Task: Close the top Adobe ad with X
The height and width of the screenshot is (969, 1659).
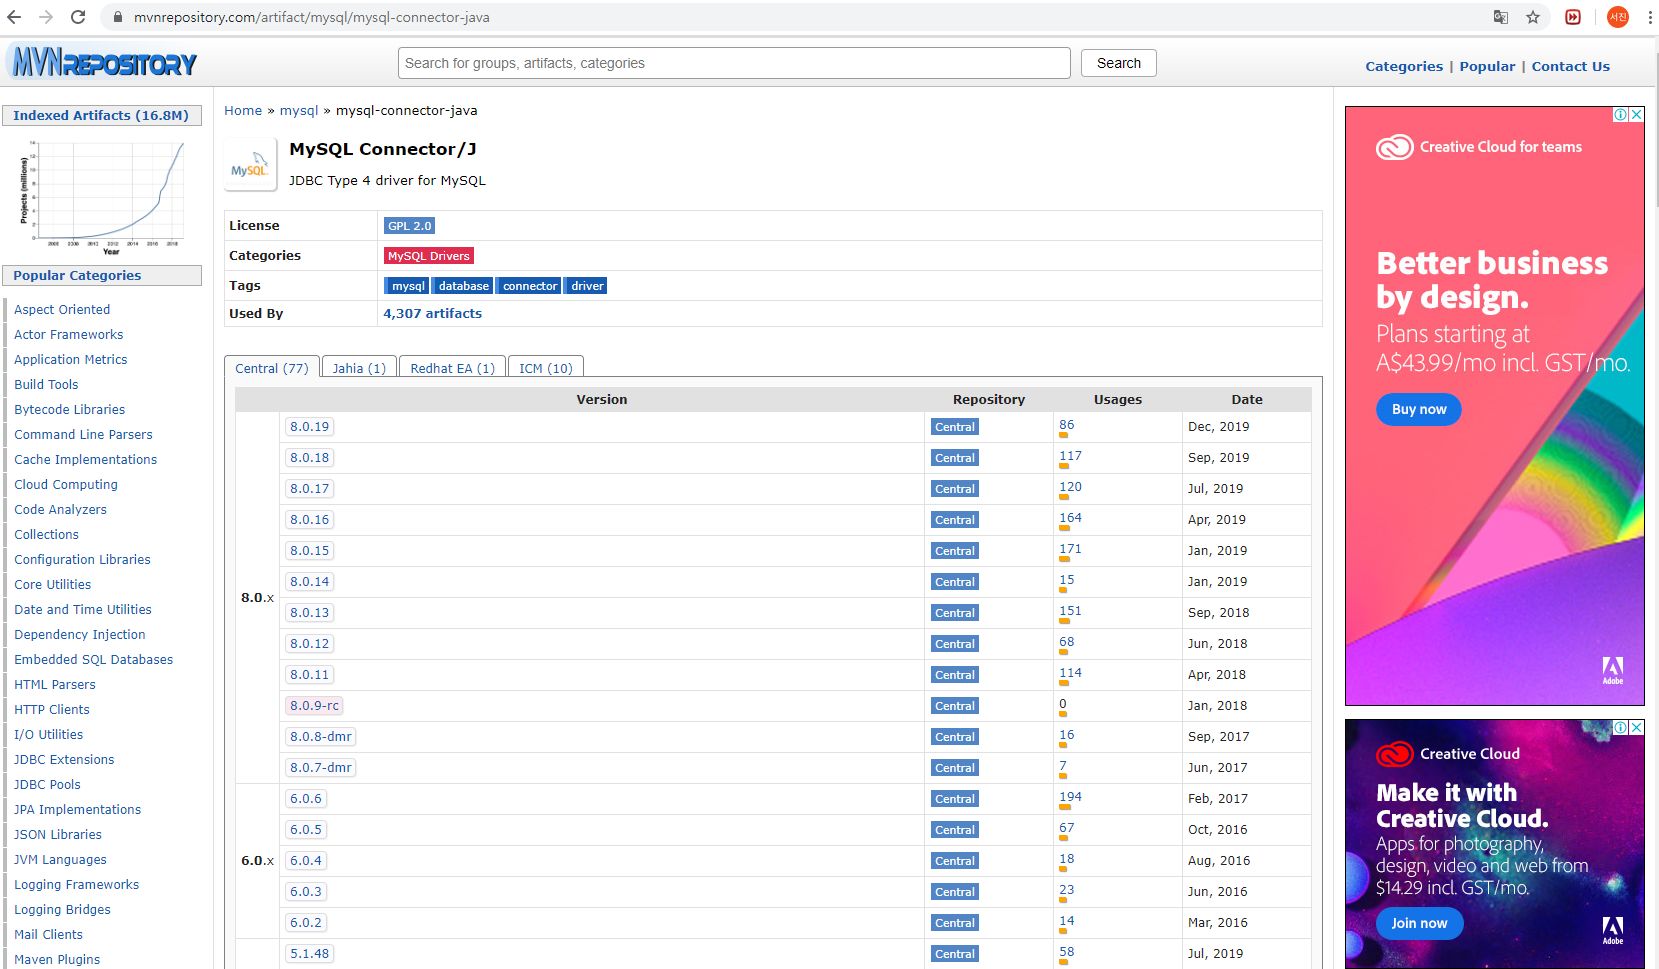Action: (x=1636, y=115)
